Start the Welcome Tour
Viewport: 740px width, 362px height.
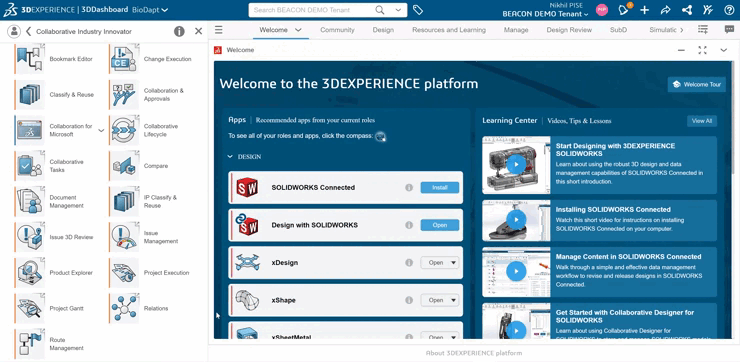697,84
